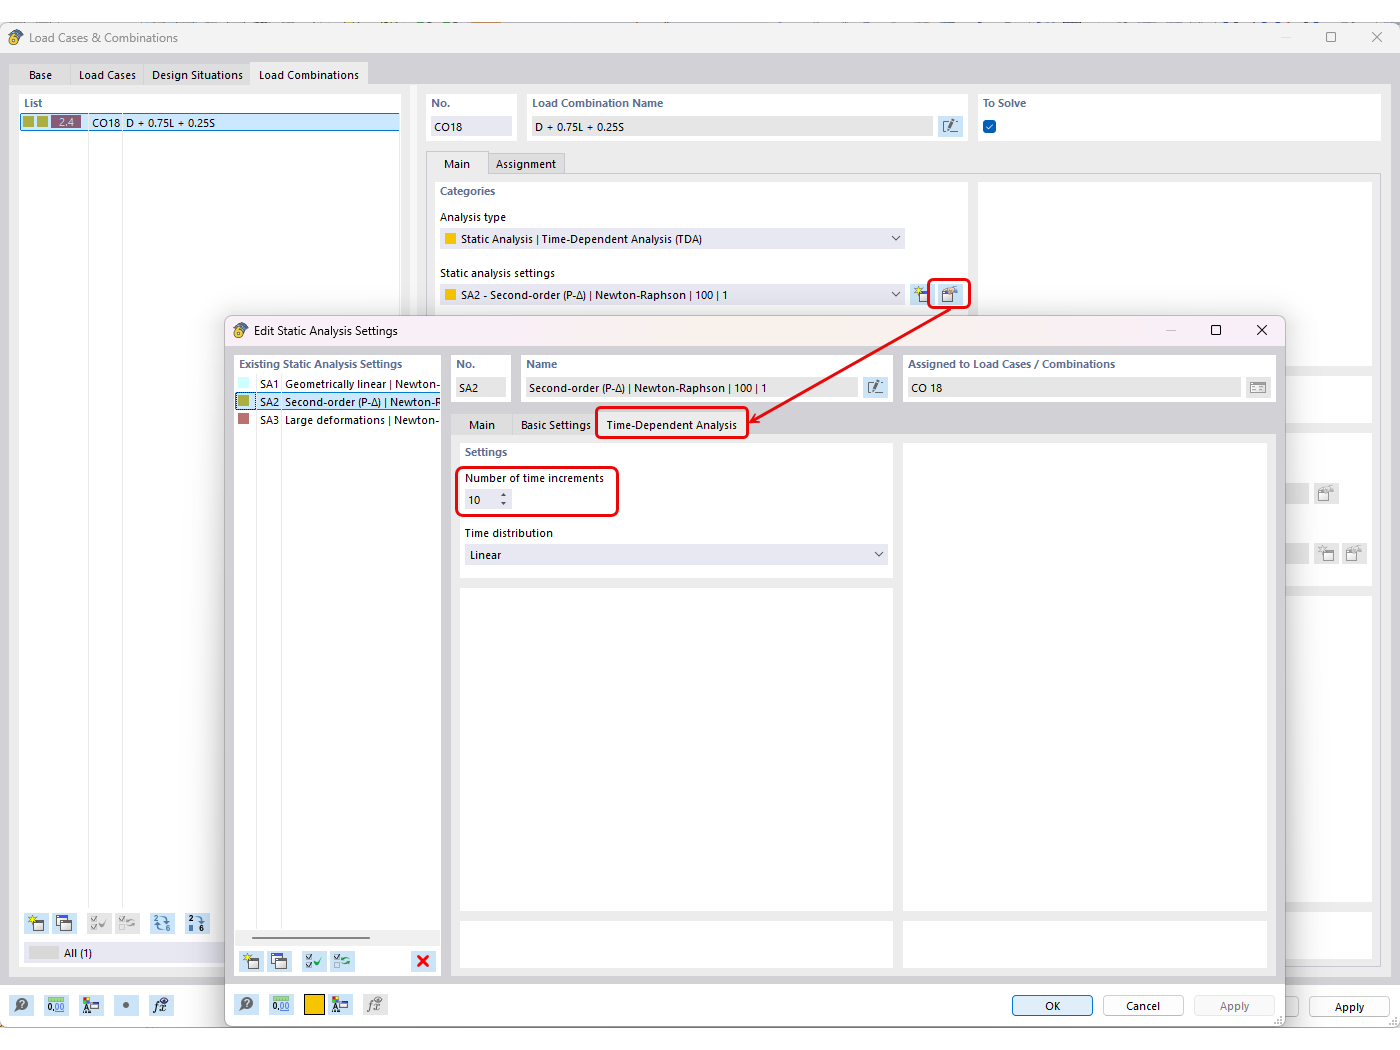Copy the selected static analysis setting
The height and width of the screenshot is (1050, 1400).
pos(280,961)
